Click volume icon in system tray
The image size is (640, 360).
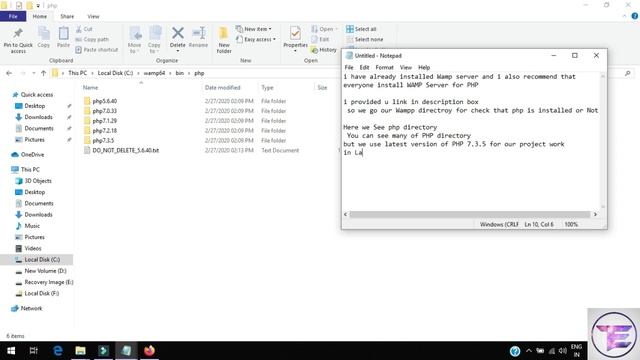pos(563,351)
